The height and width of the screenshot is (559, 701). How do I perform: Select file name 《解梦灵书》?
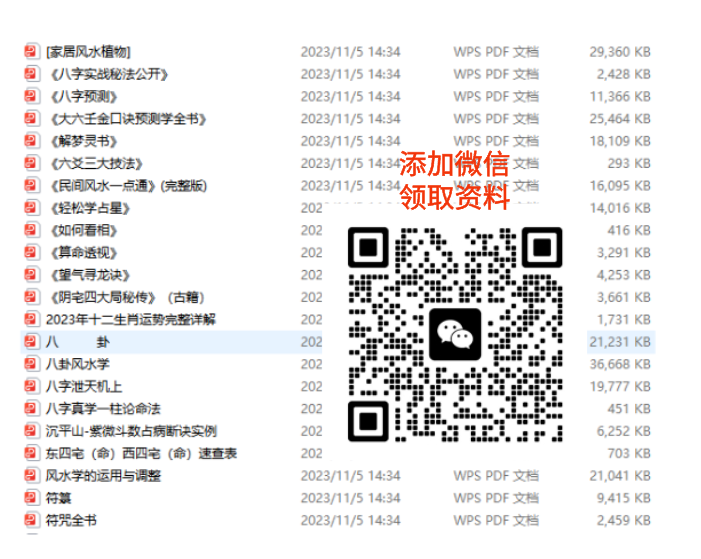pos(84,141)
